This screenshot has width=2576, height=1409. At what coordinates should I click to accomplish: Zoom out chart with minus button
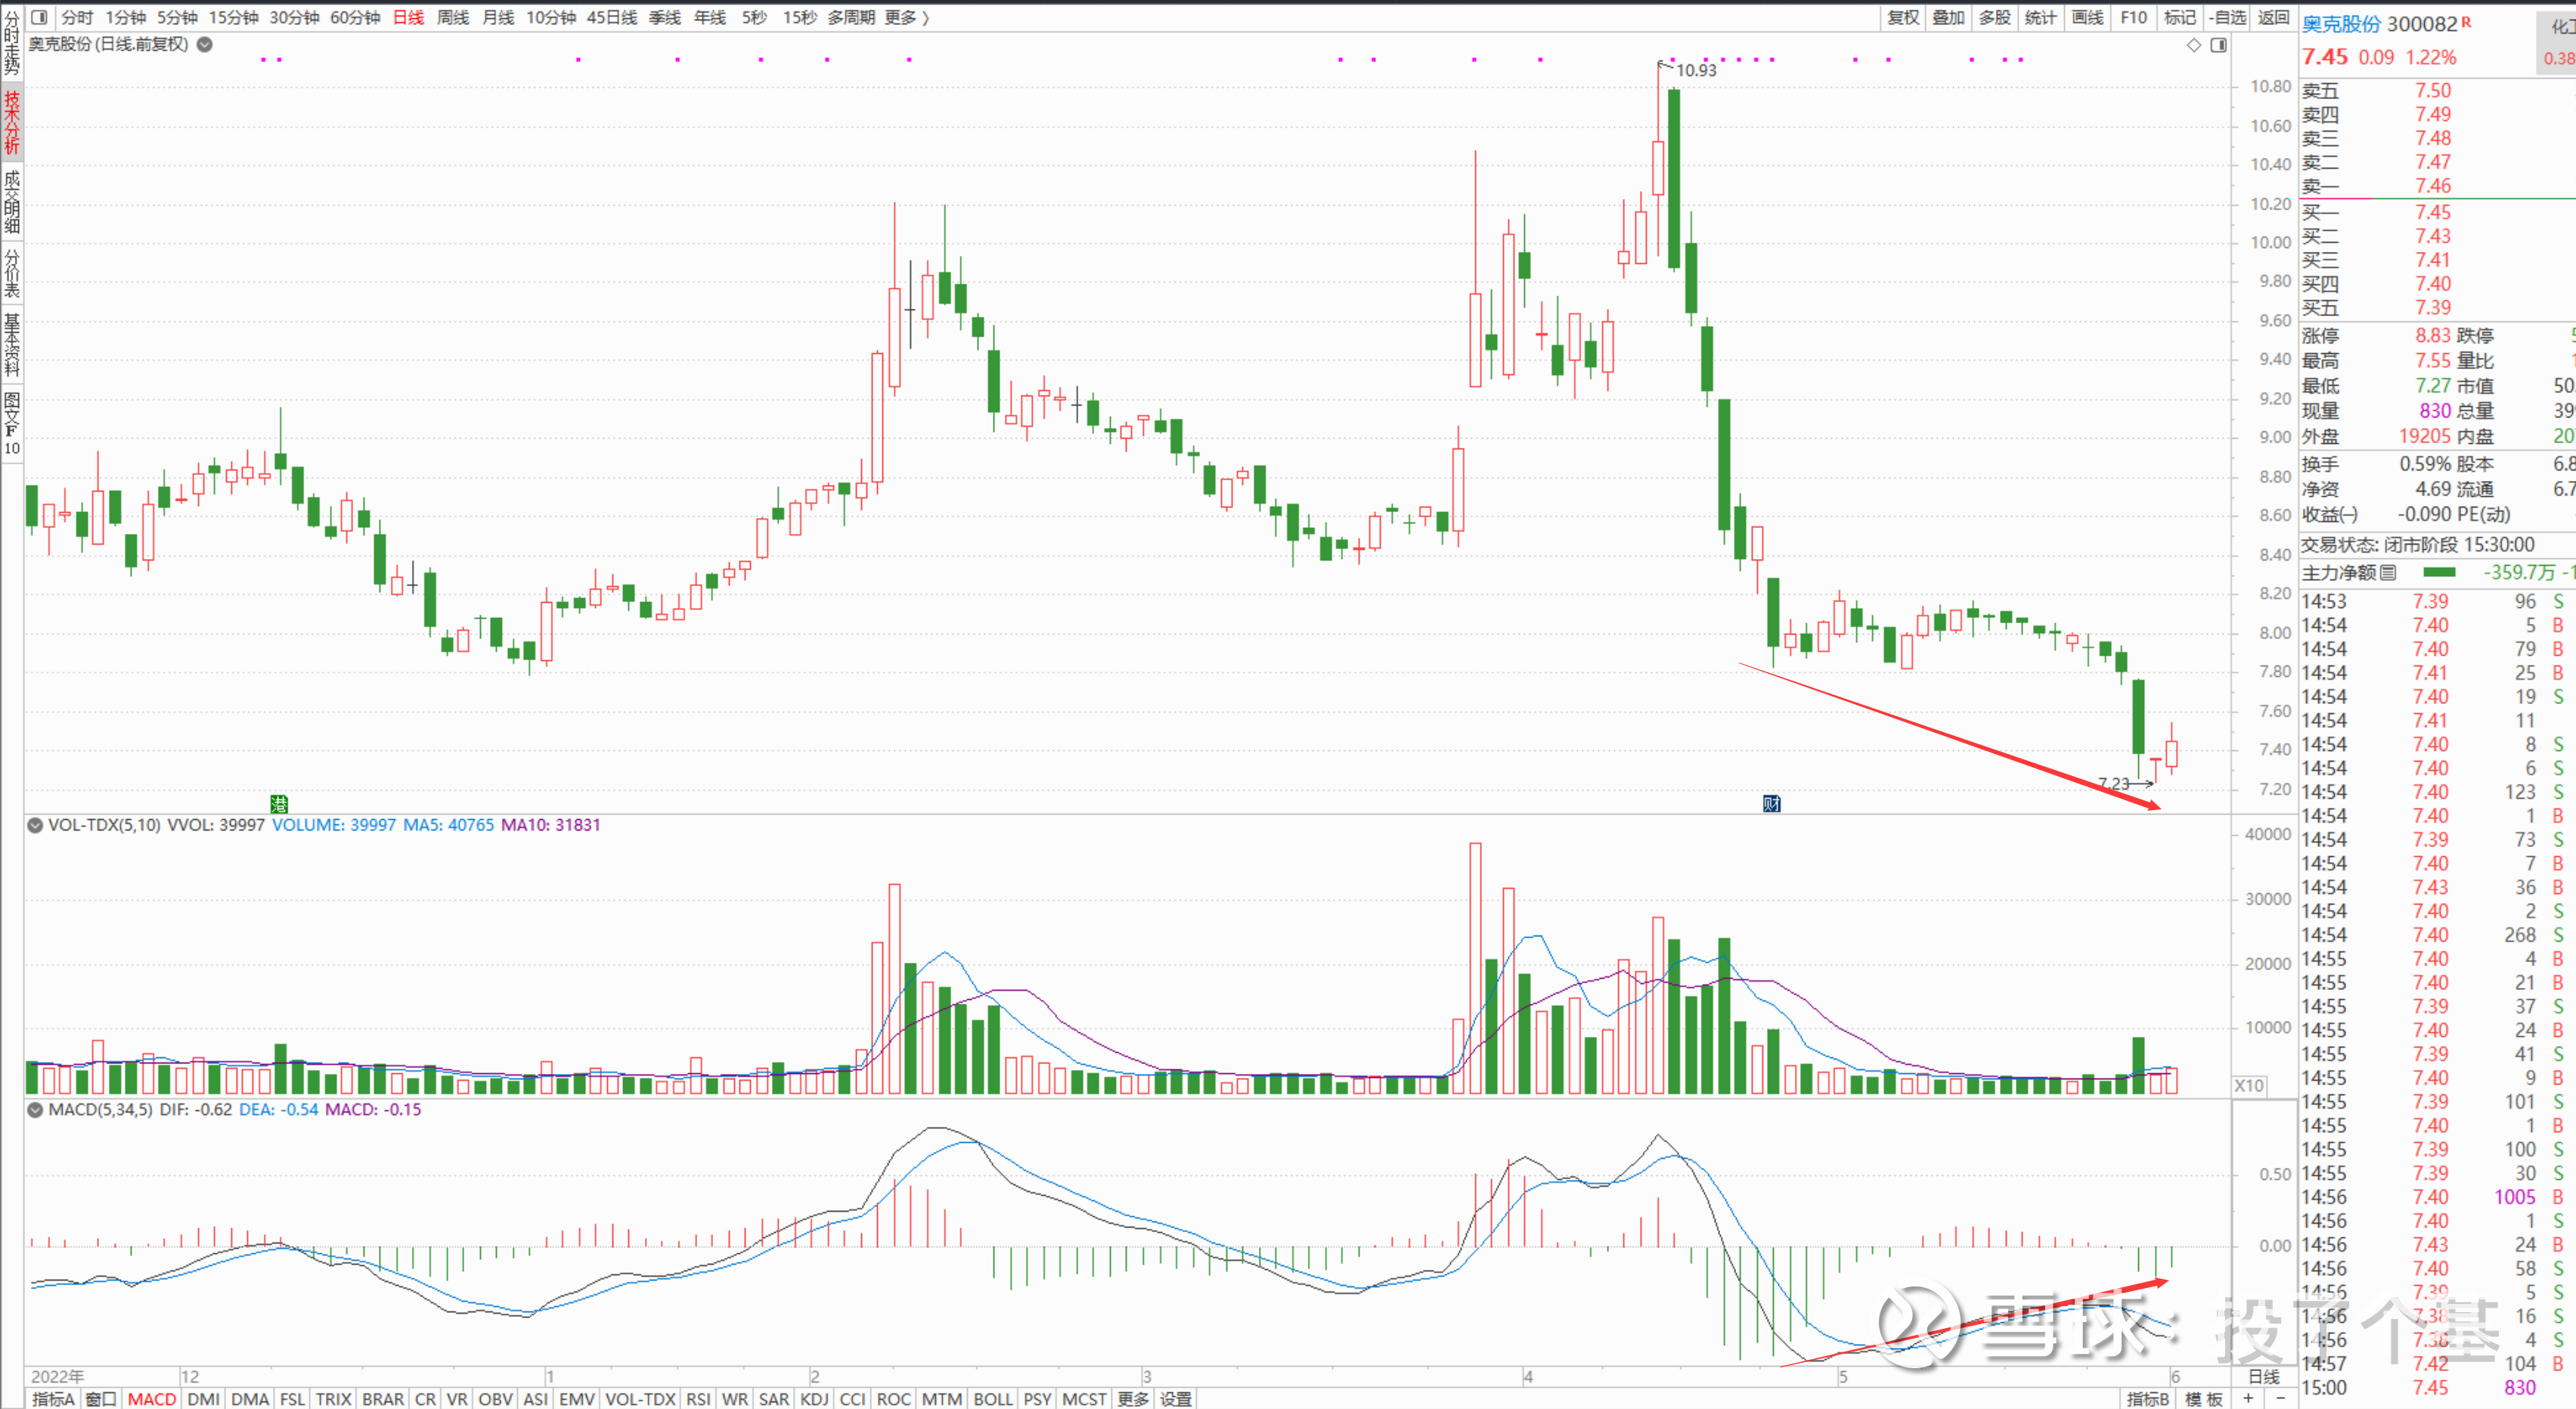2280,1399
